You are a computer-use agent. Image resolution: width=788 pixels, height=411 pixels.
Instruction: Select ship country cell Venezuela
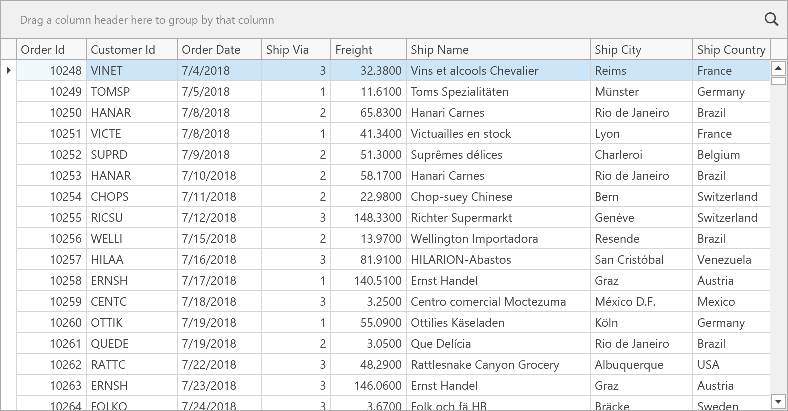731,260
